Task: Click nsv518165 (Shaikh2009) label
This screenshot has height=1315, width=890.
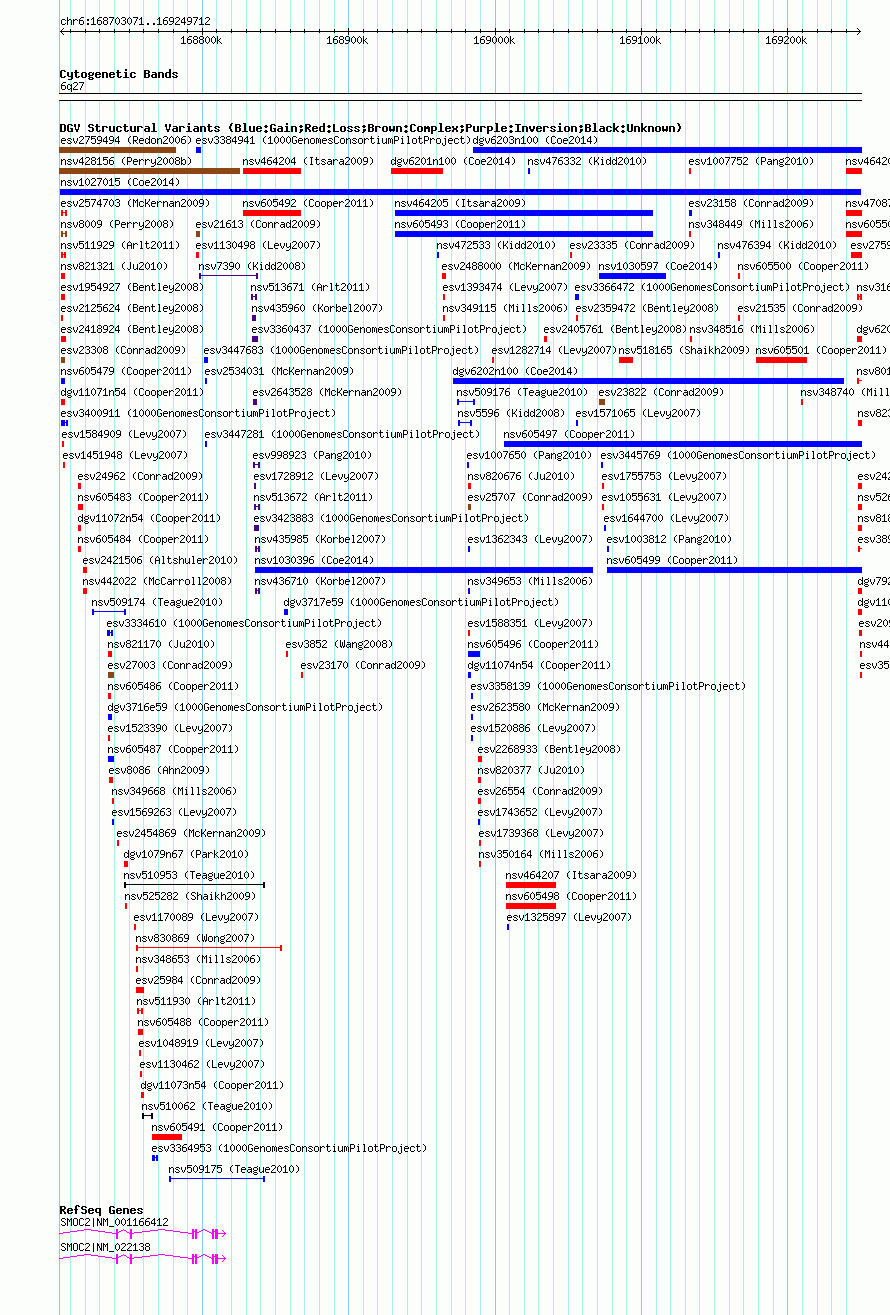Action: tap(684, 350)
